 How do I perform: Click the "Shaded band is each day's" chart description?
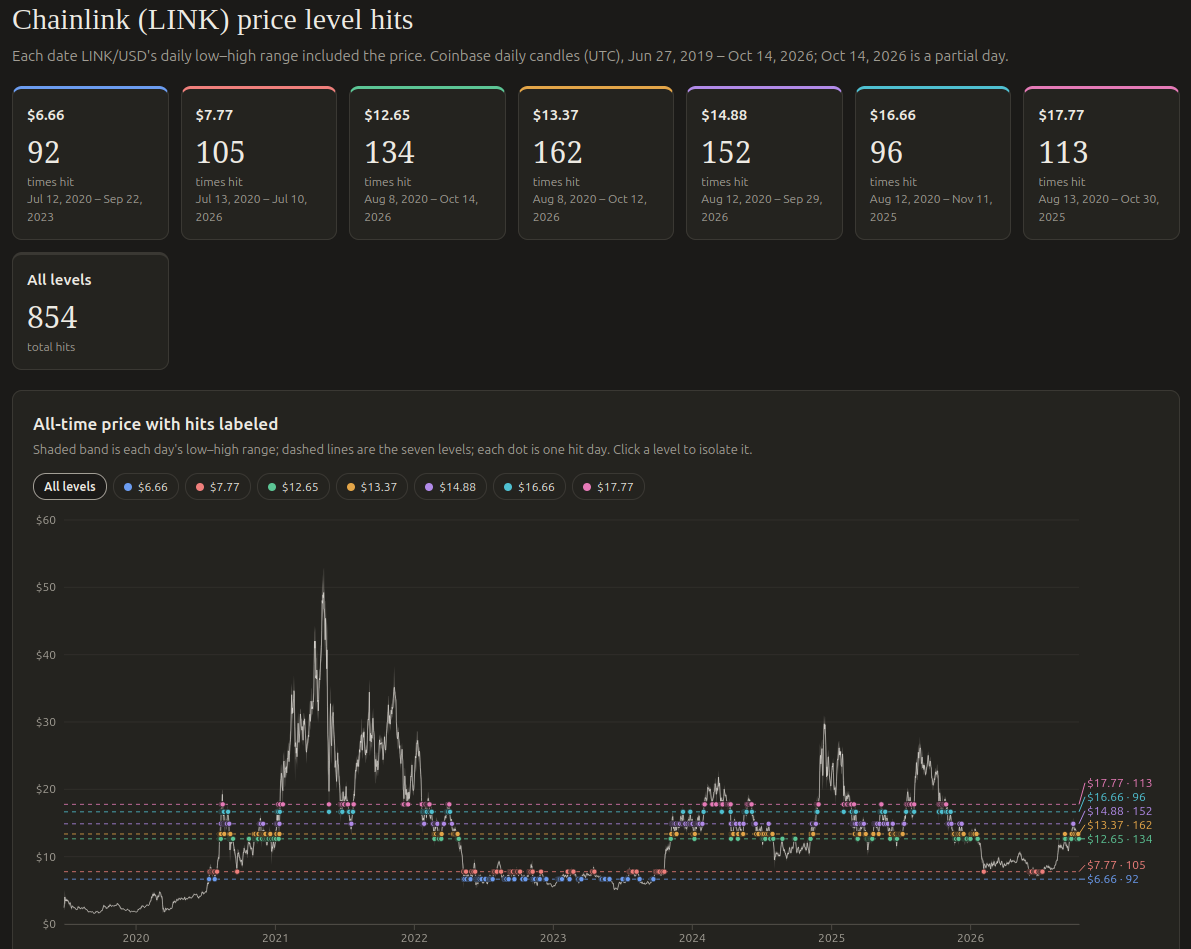coord(393,450)
